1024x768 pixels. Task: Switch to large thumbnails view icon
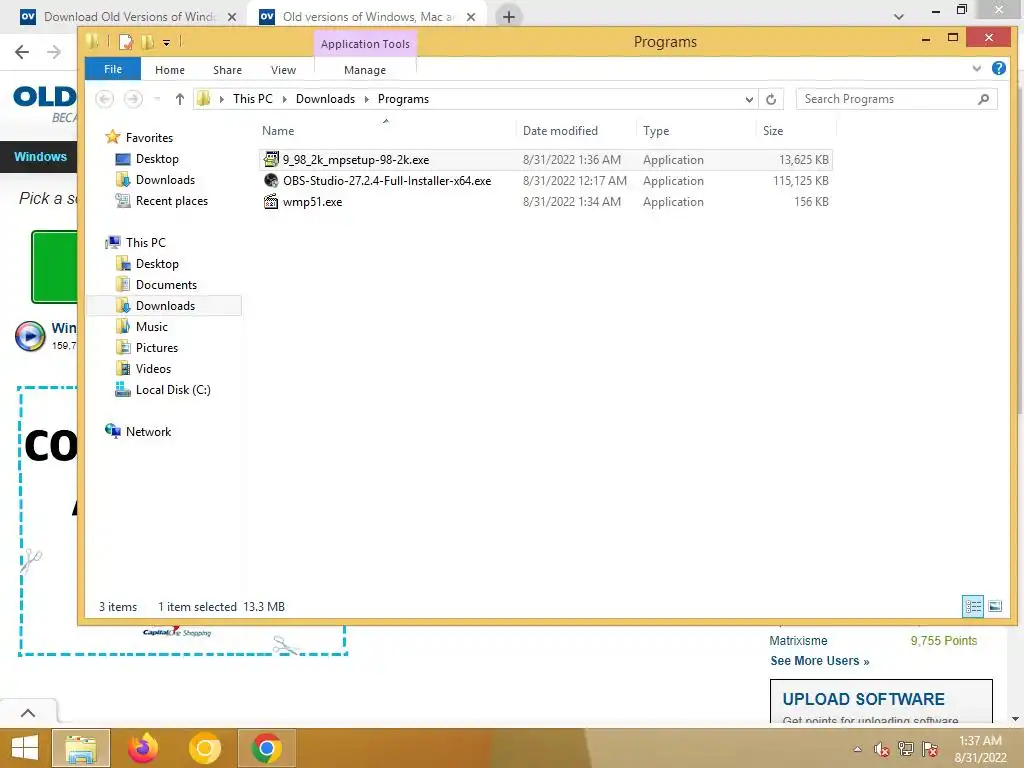click(995, 606)
